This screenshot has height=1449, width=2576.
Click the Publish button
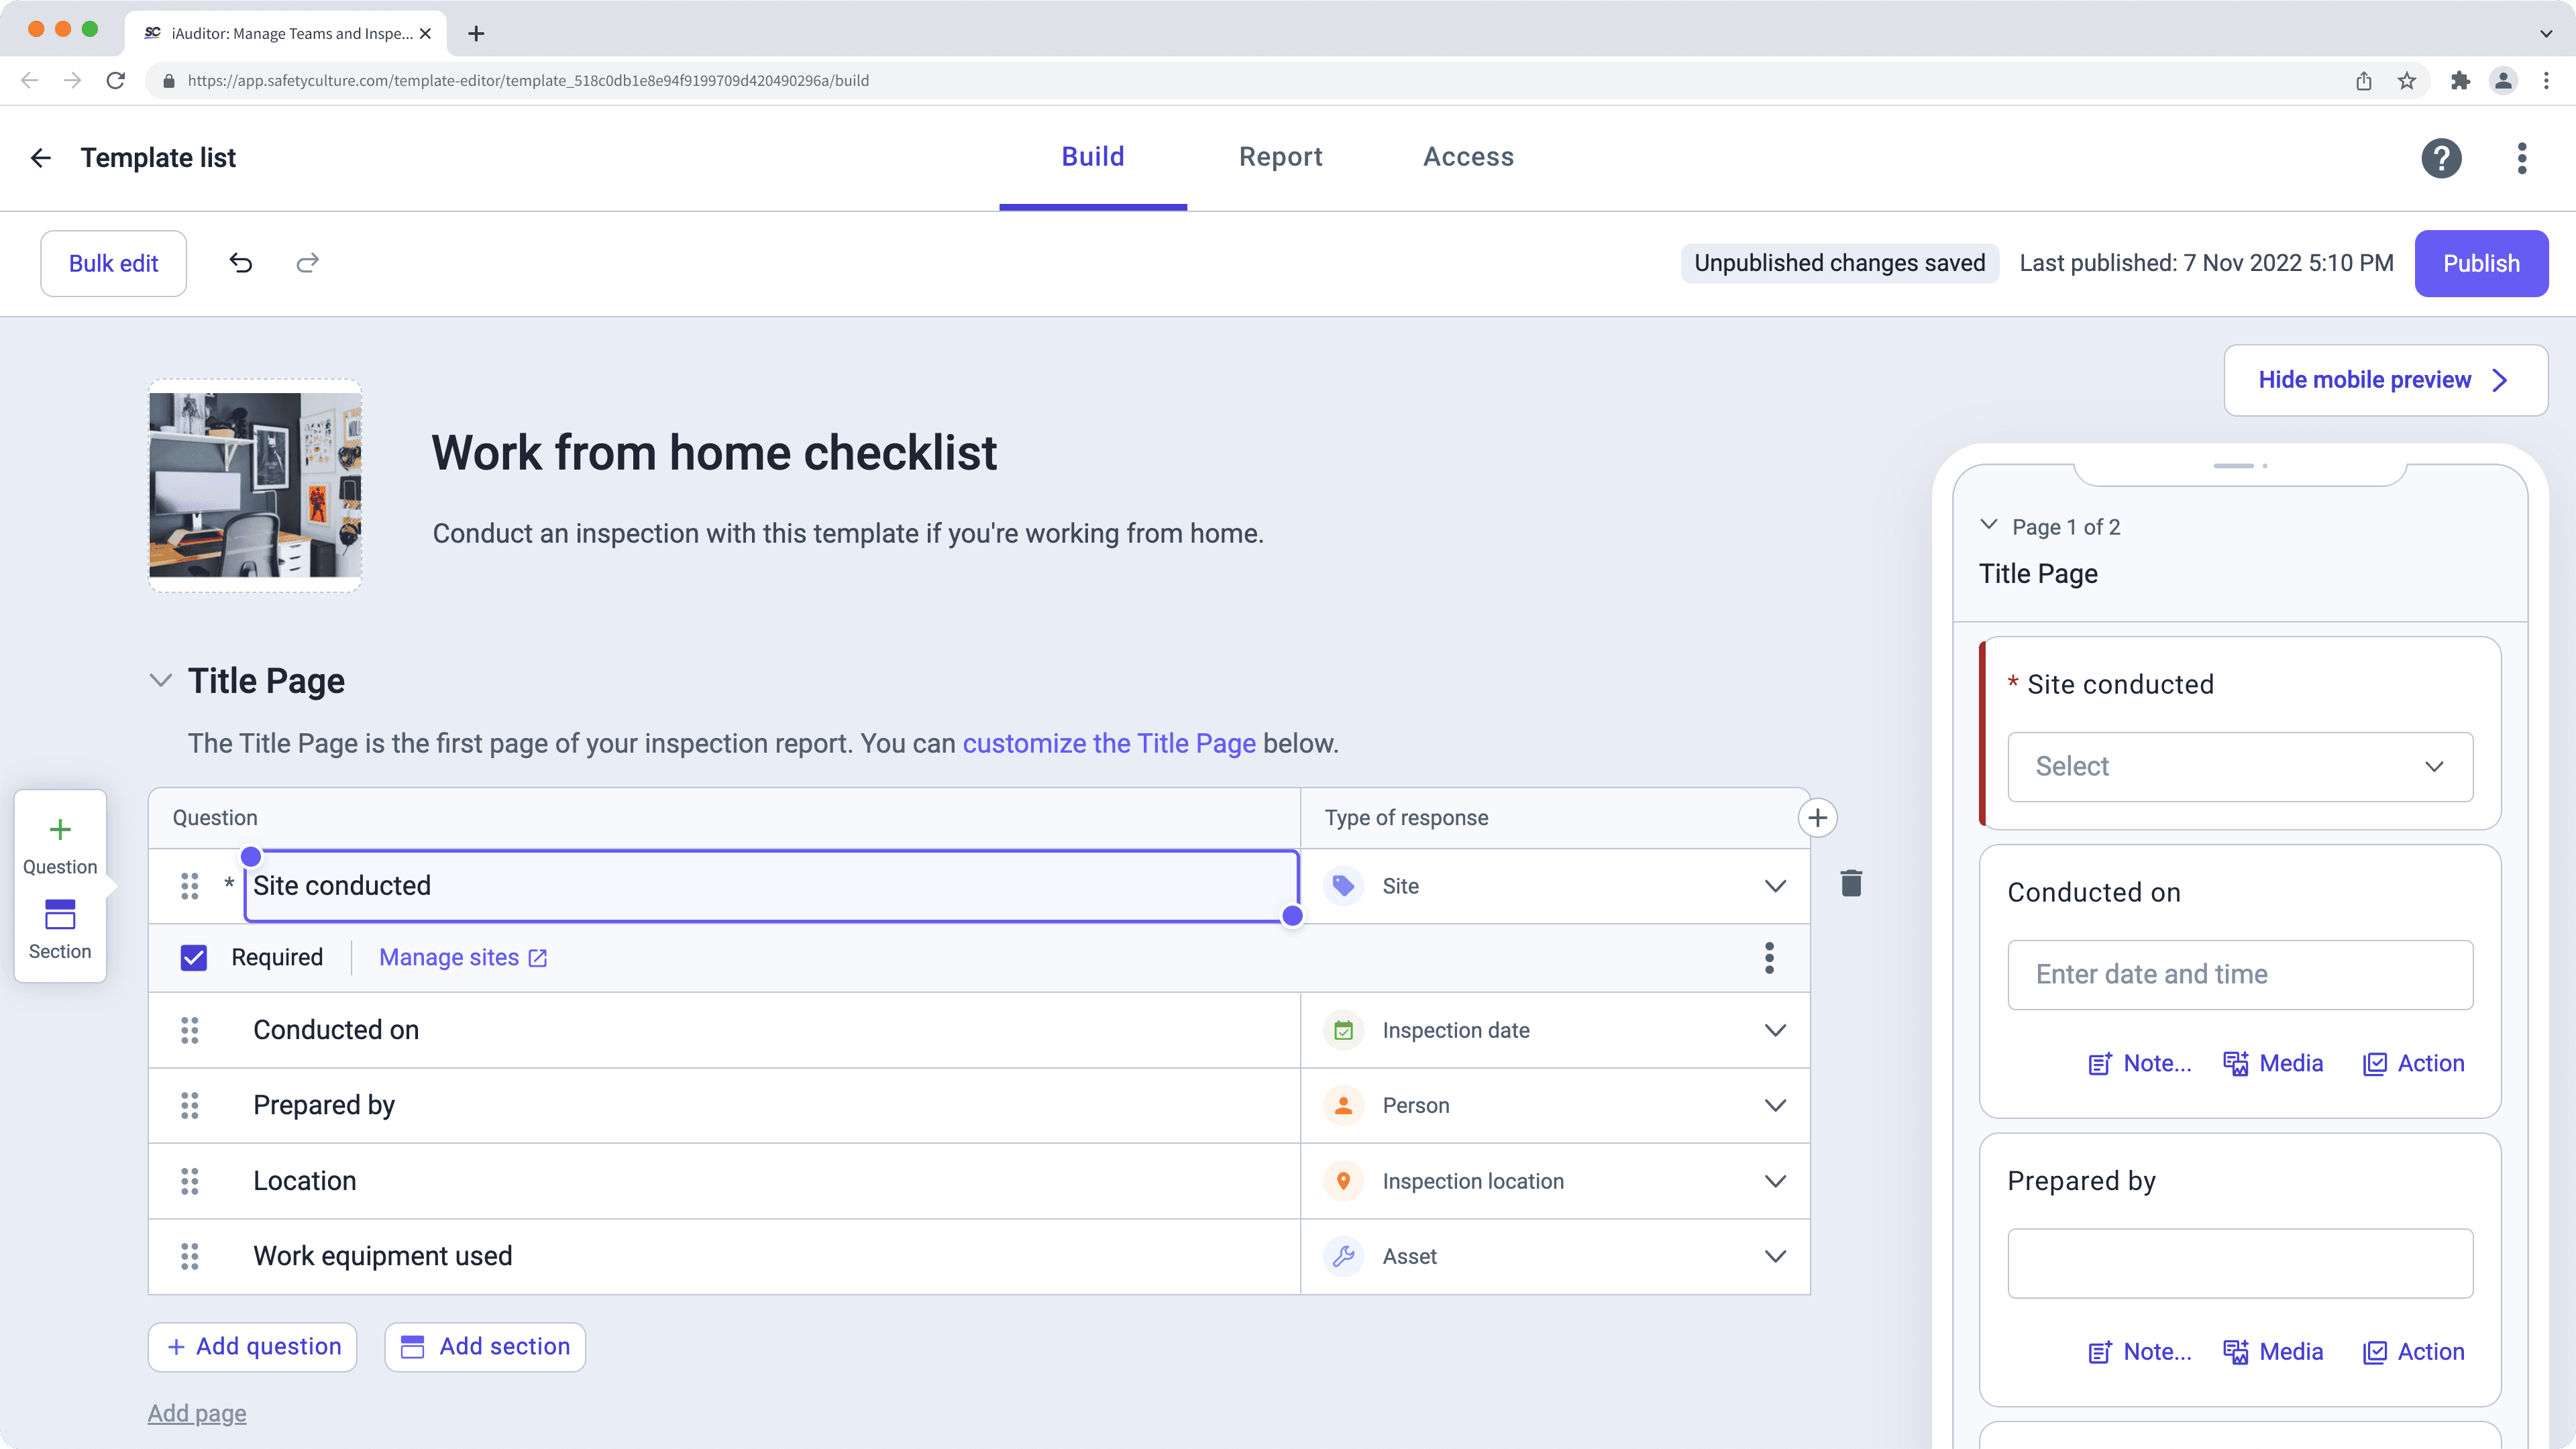point(2480,264)
